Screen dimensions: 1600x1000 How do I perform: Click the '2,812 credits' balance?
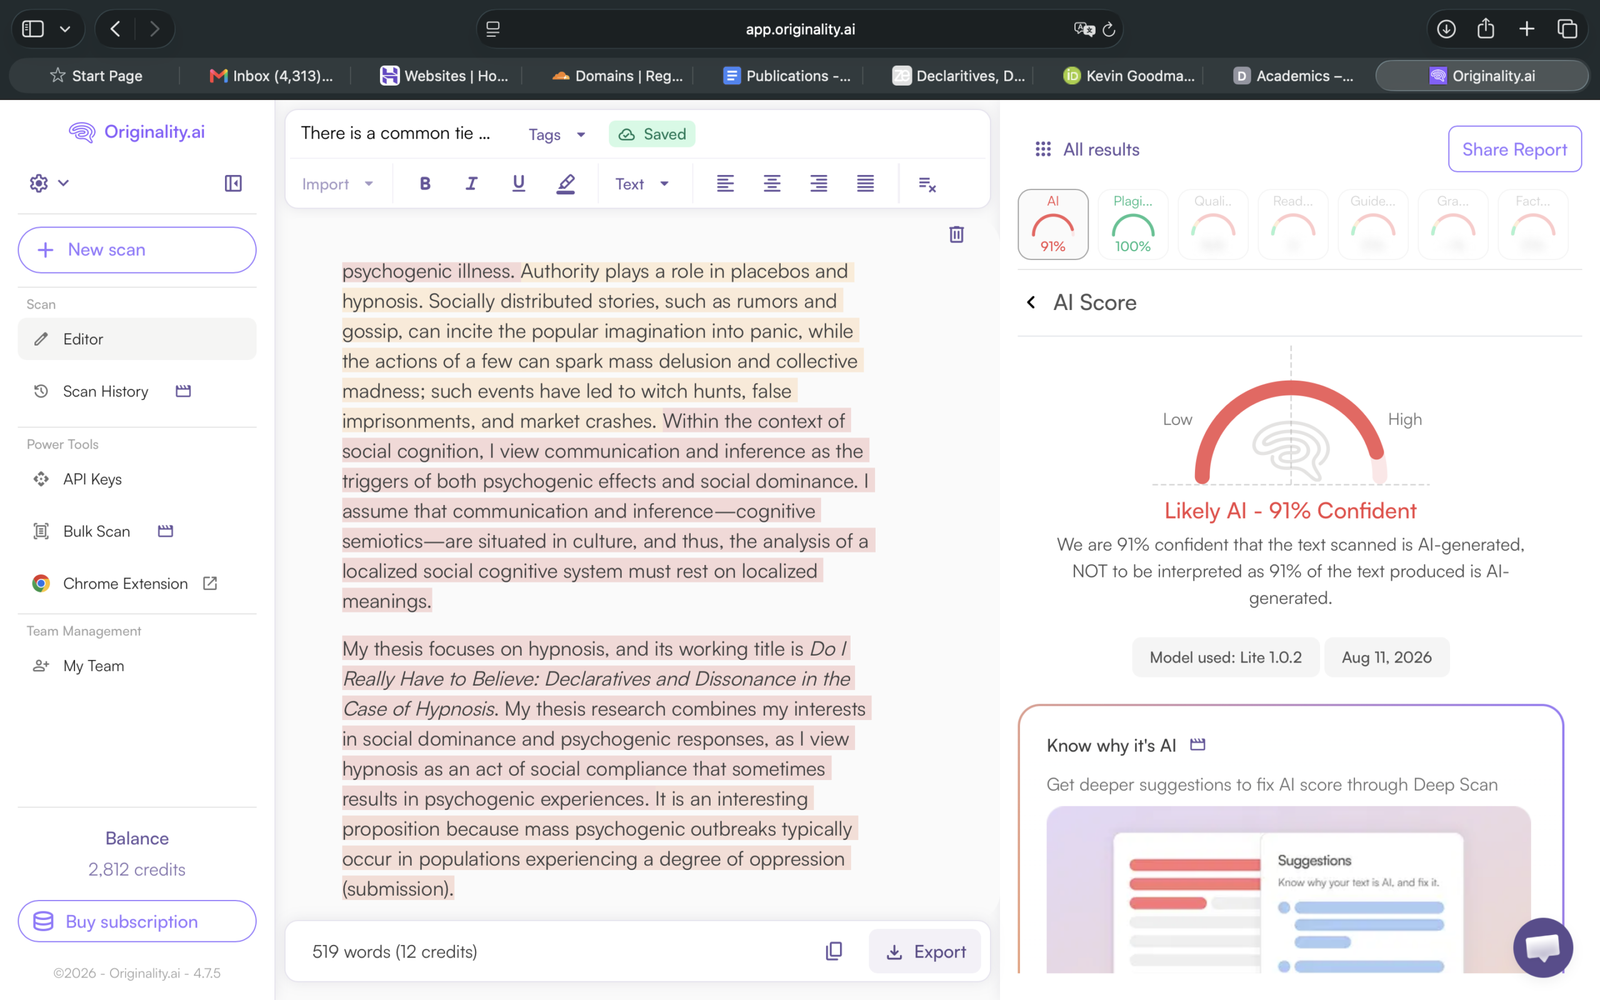point(137,869)
